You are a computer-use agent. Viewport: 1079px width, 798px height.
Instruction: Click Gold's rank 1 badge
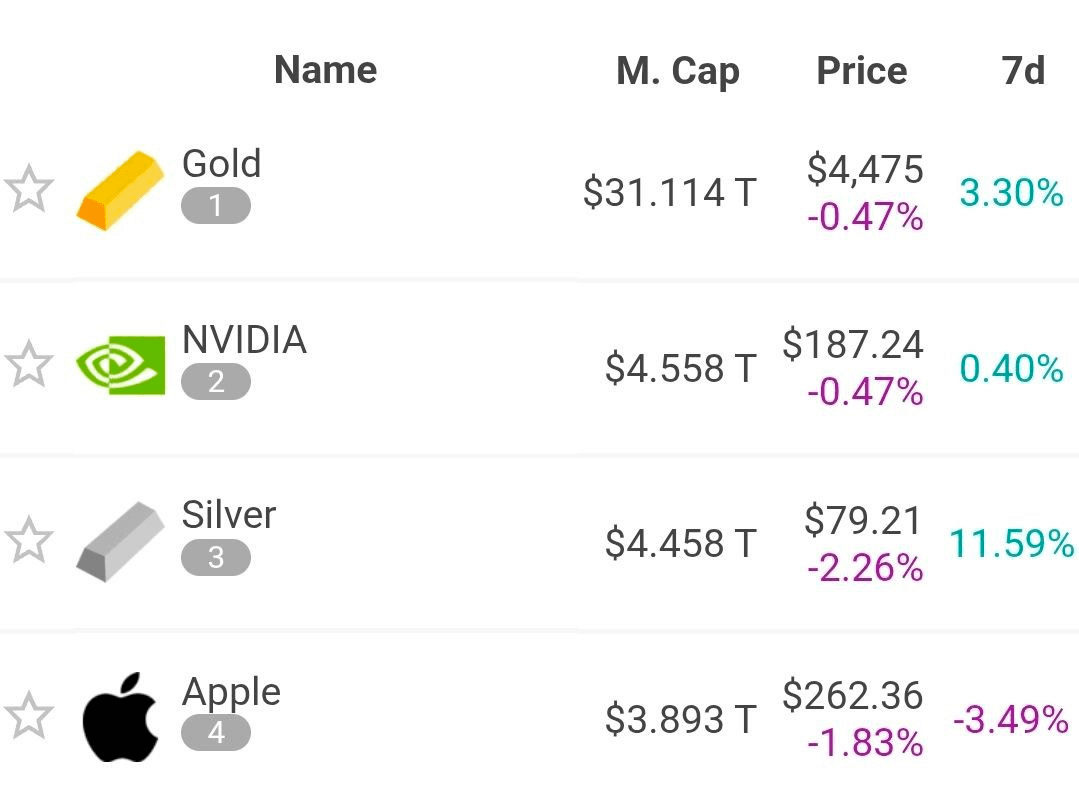(x=215, y=206)
